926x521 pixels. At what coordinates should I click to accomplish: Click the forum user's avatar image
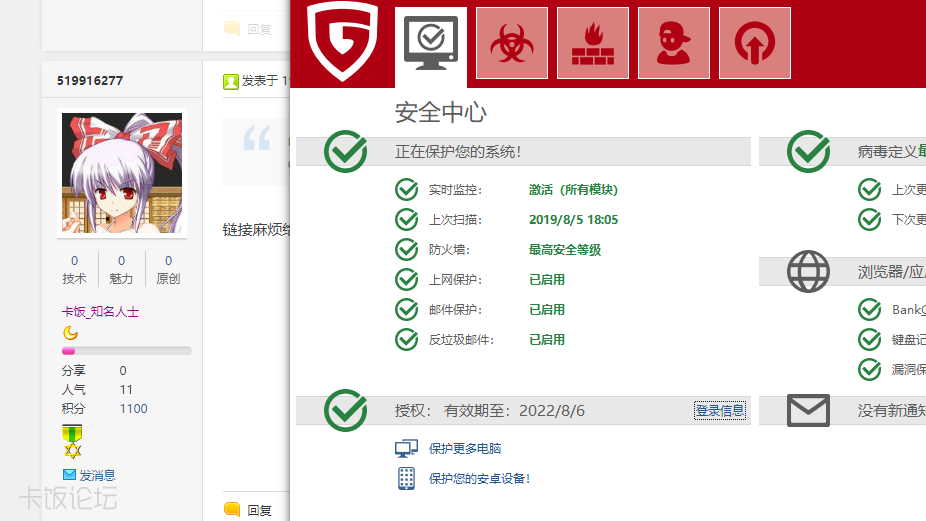pyautogui.click(x=122, y=173)
